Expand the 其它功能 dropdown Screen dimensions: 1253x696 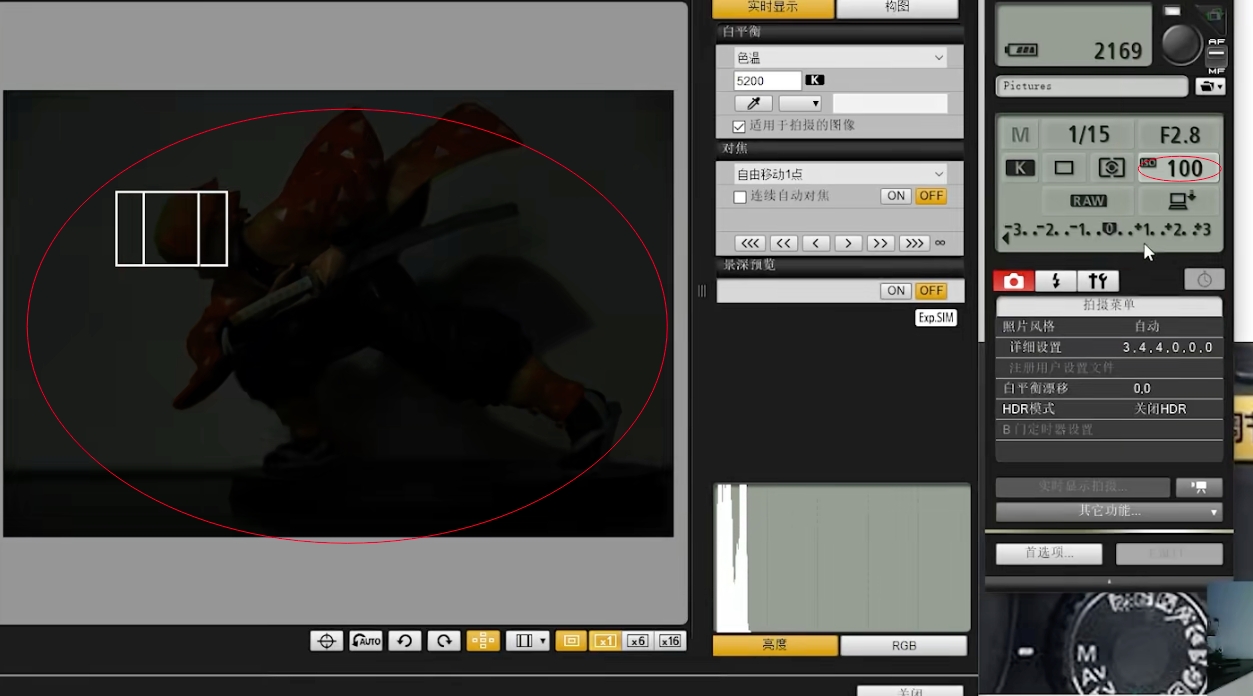(1109, 511)
